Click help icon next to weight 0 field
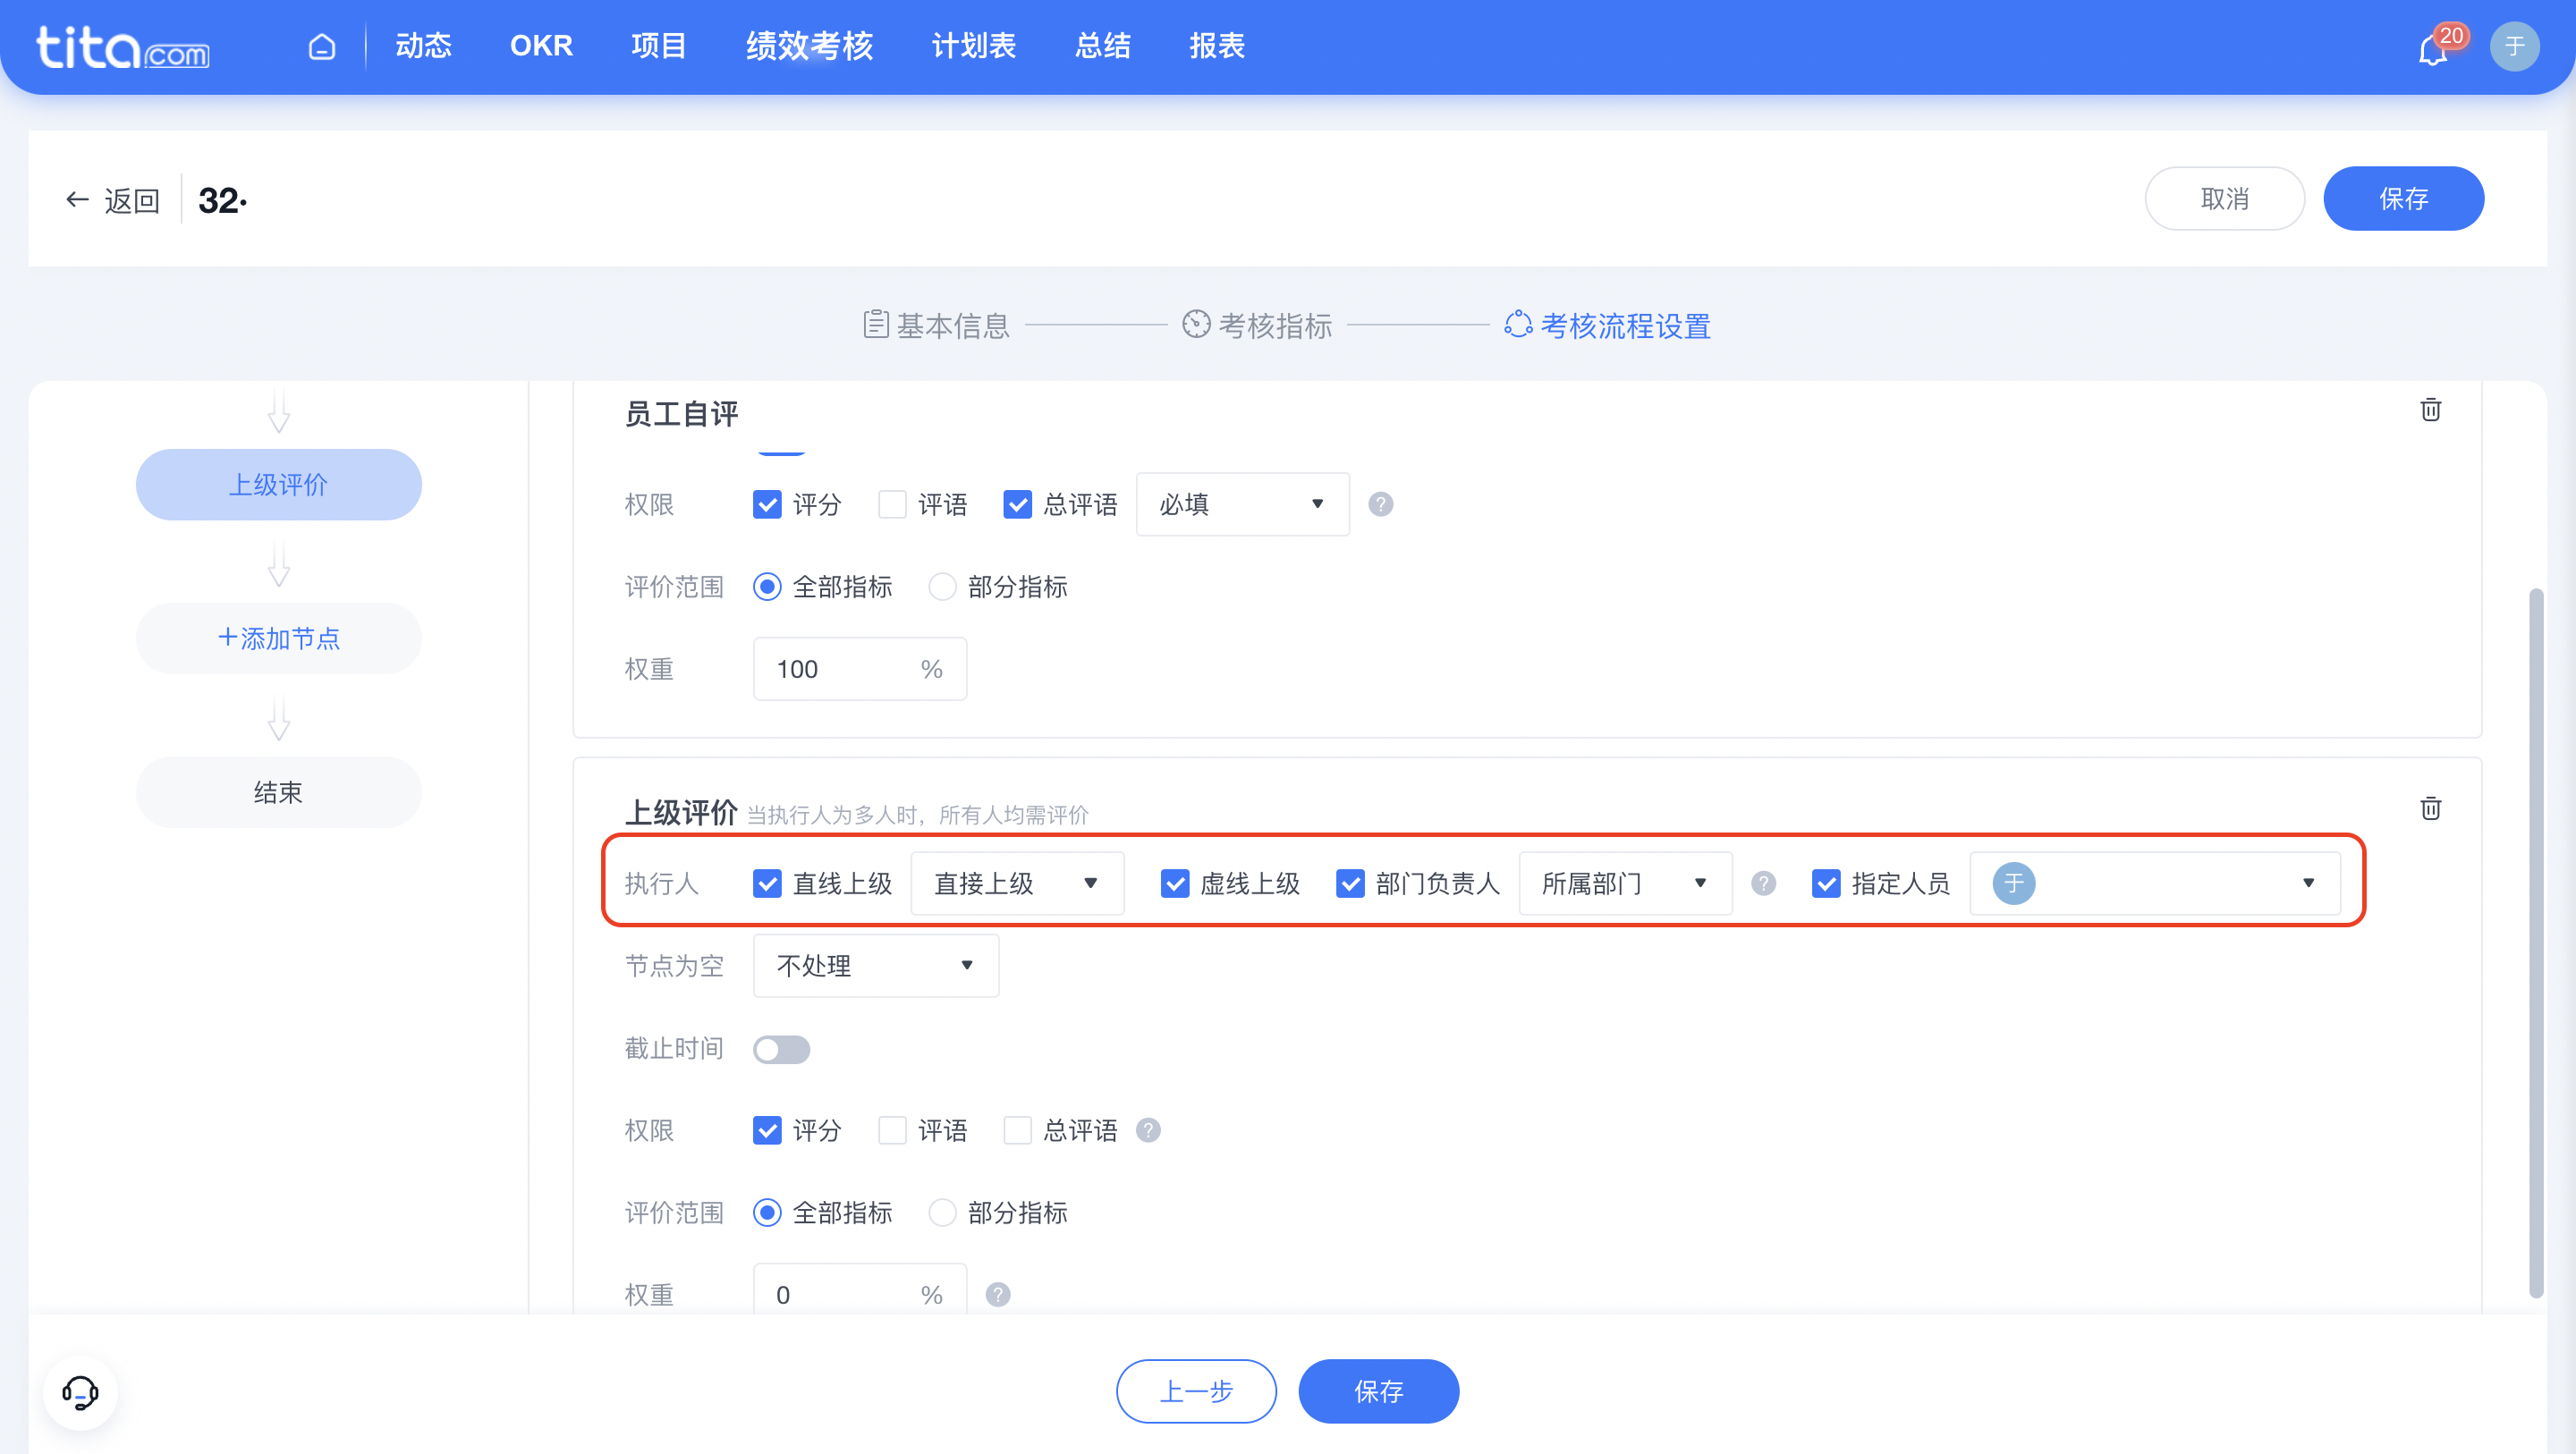Viewport: 2576px width, 1454px height. 997,1294
